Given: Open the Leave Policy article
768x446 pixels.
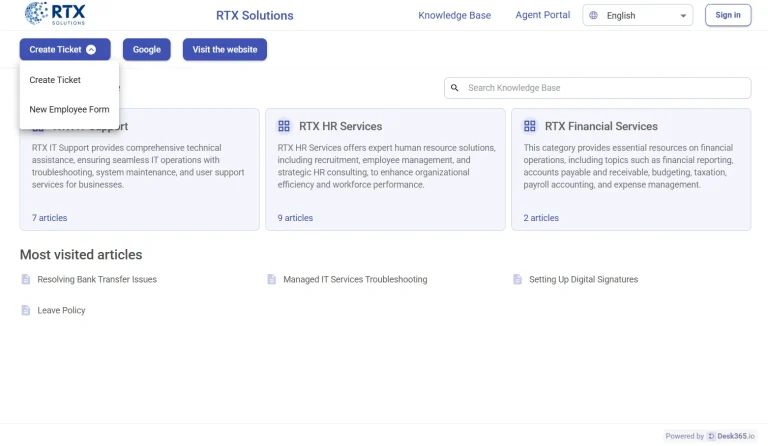Looking at the screenshot, I should point(61,310).
